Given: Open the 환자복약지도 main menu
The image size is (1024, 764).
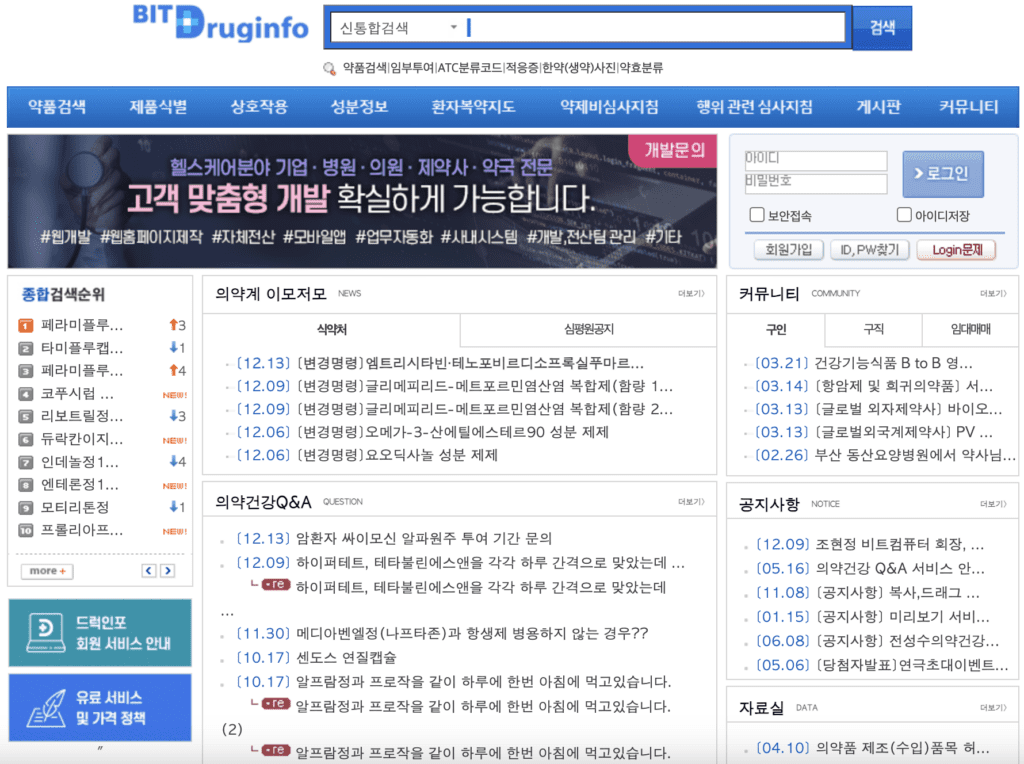Looking at the screenshot, I should coord(473,107).
